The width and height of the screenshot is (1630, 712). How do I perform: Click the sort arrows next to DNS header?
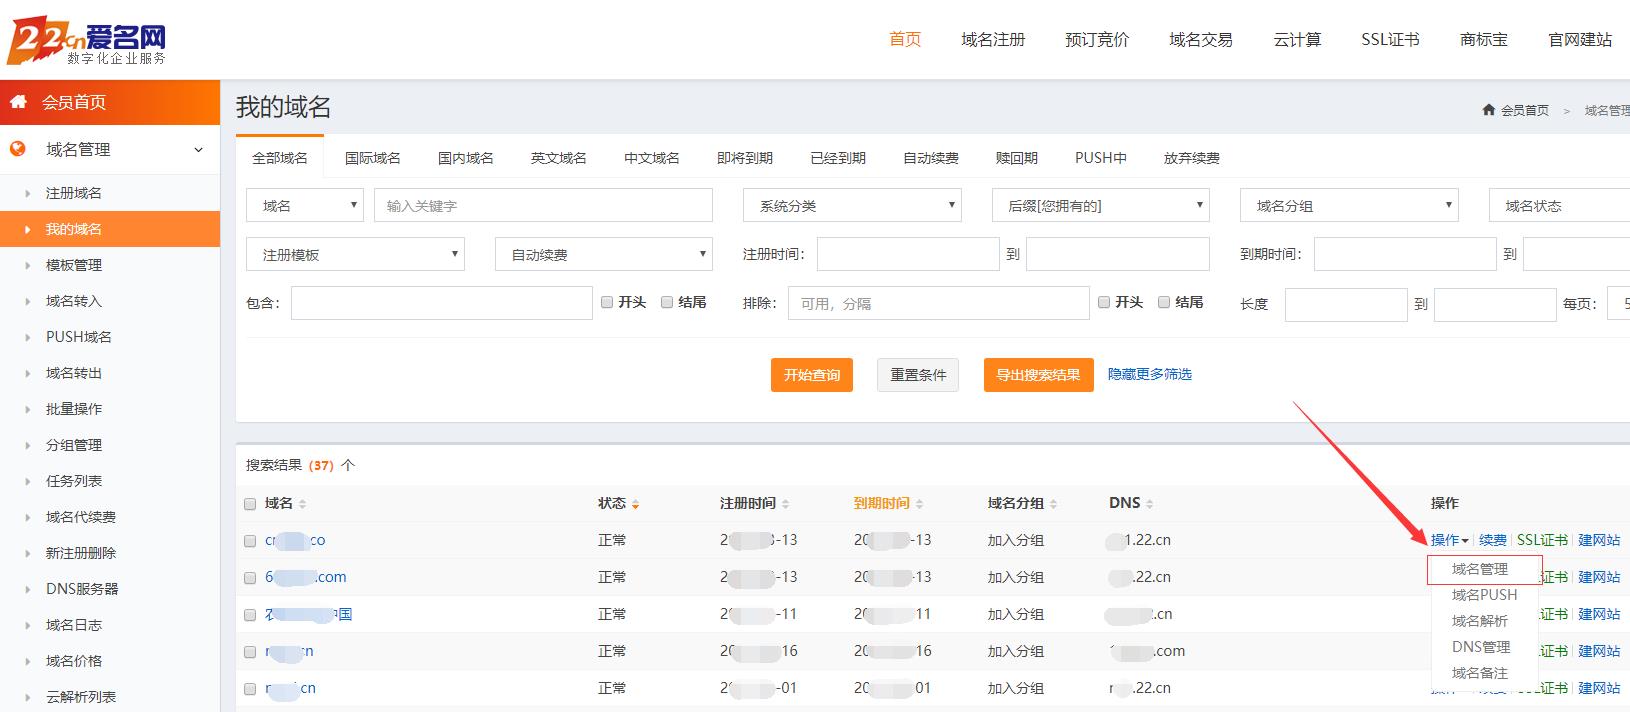[1150, 504]
